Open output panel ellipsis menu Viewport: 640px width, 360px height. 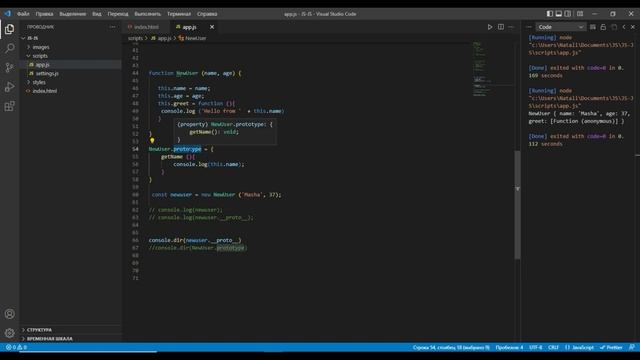point(529,27)
